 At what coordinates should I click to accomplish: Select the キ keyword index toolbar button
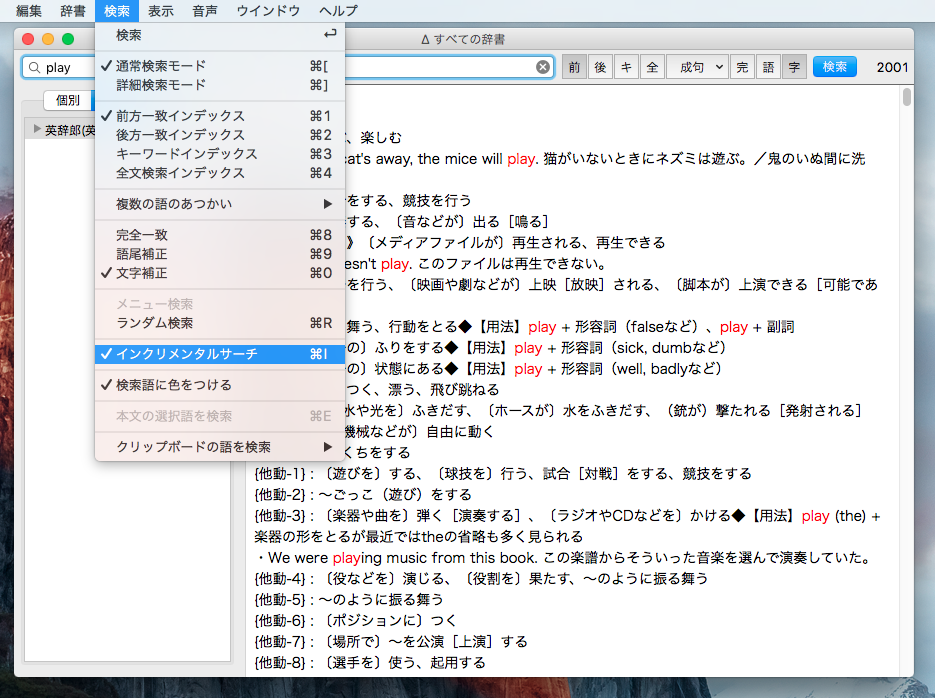626,67
